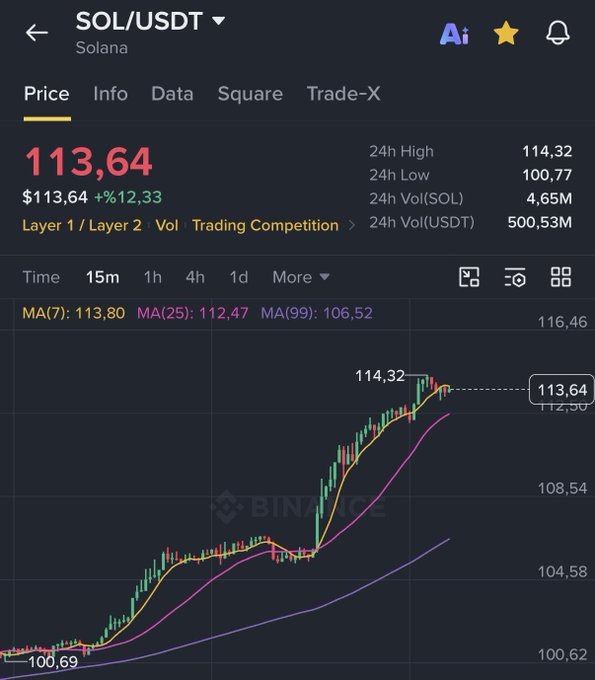Screen dimensions: 595x680
Task: Click the current price tag 113,64 on axis
Action: pyautogui.click(x=562, y=389)
